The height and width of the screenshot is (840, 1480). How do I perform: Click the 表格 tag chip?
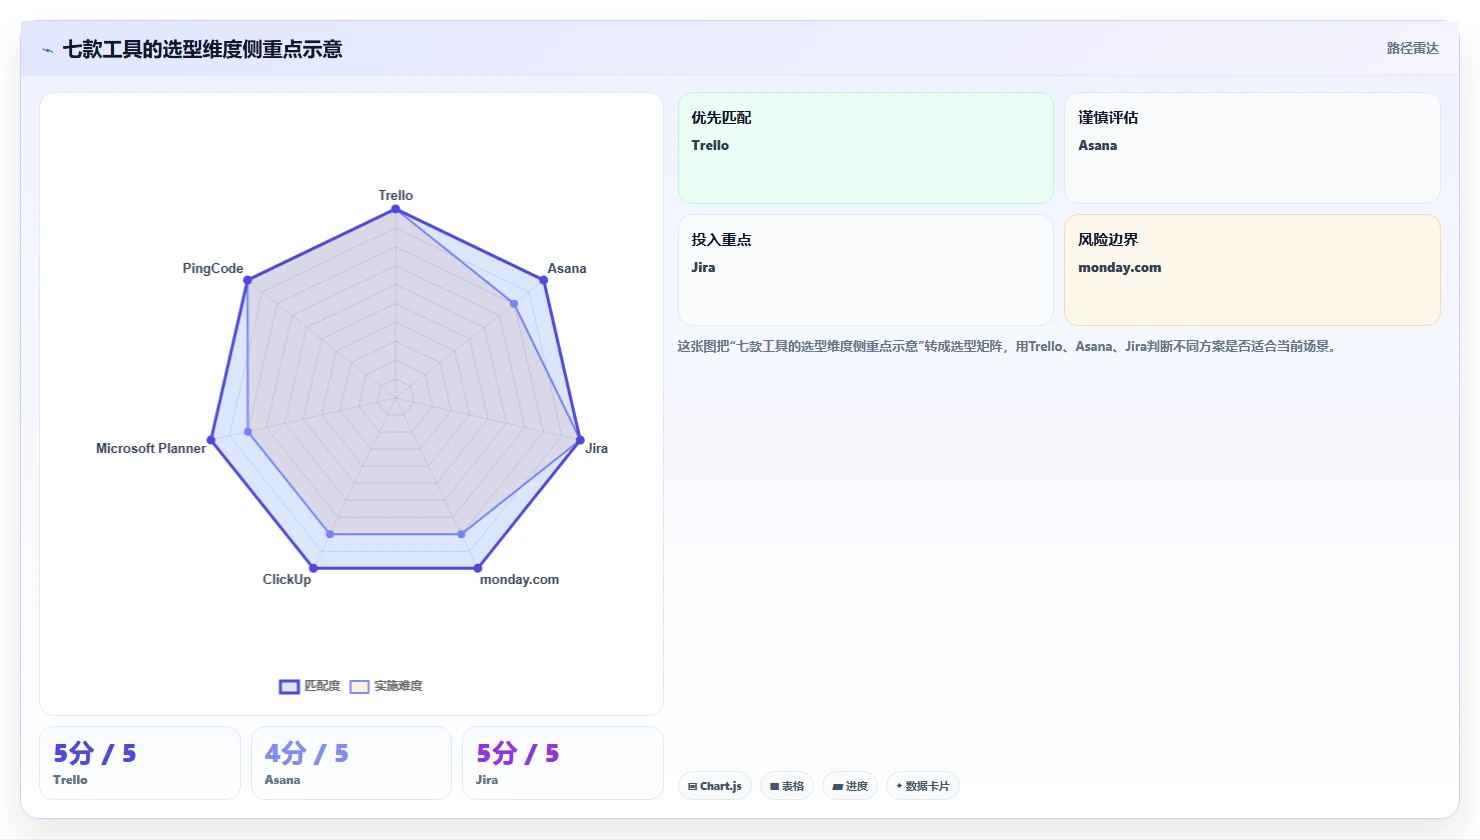point(787,786)
